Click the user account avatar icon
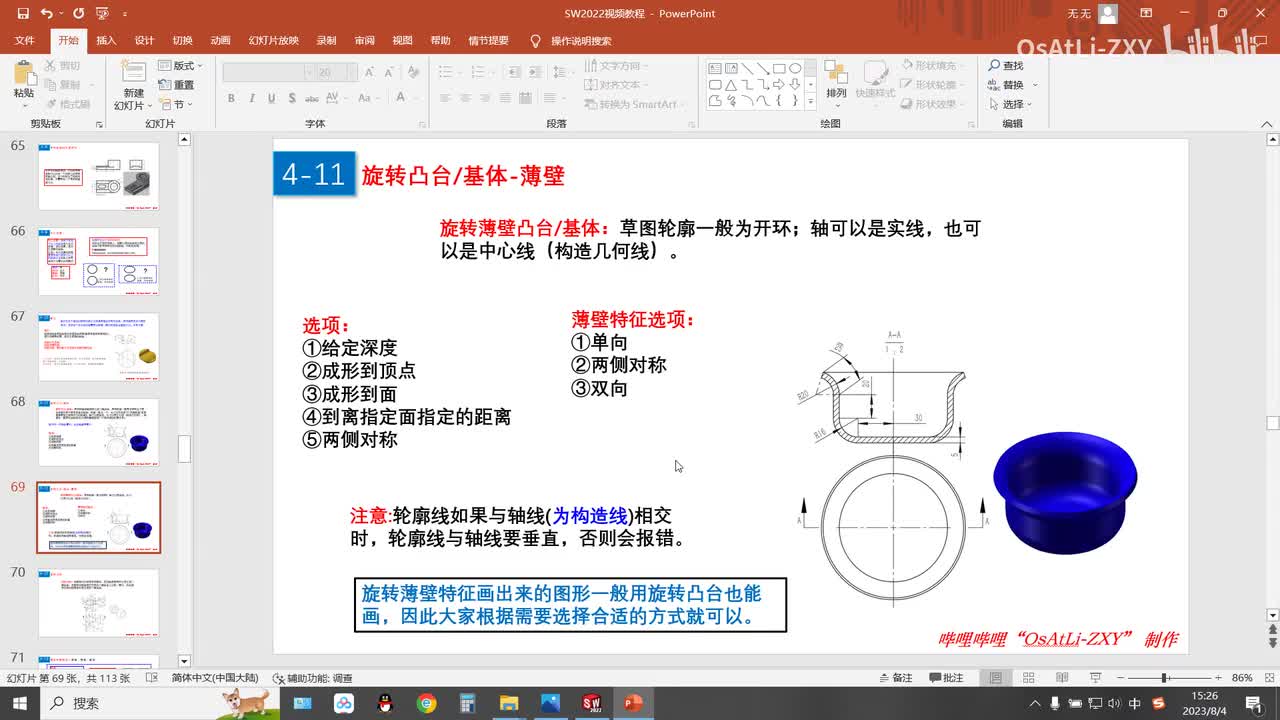Image resolution: width=1280 pixels, height=720 pixels. pyautogui.click(x=1107, y=14)
